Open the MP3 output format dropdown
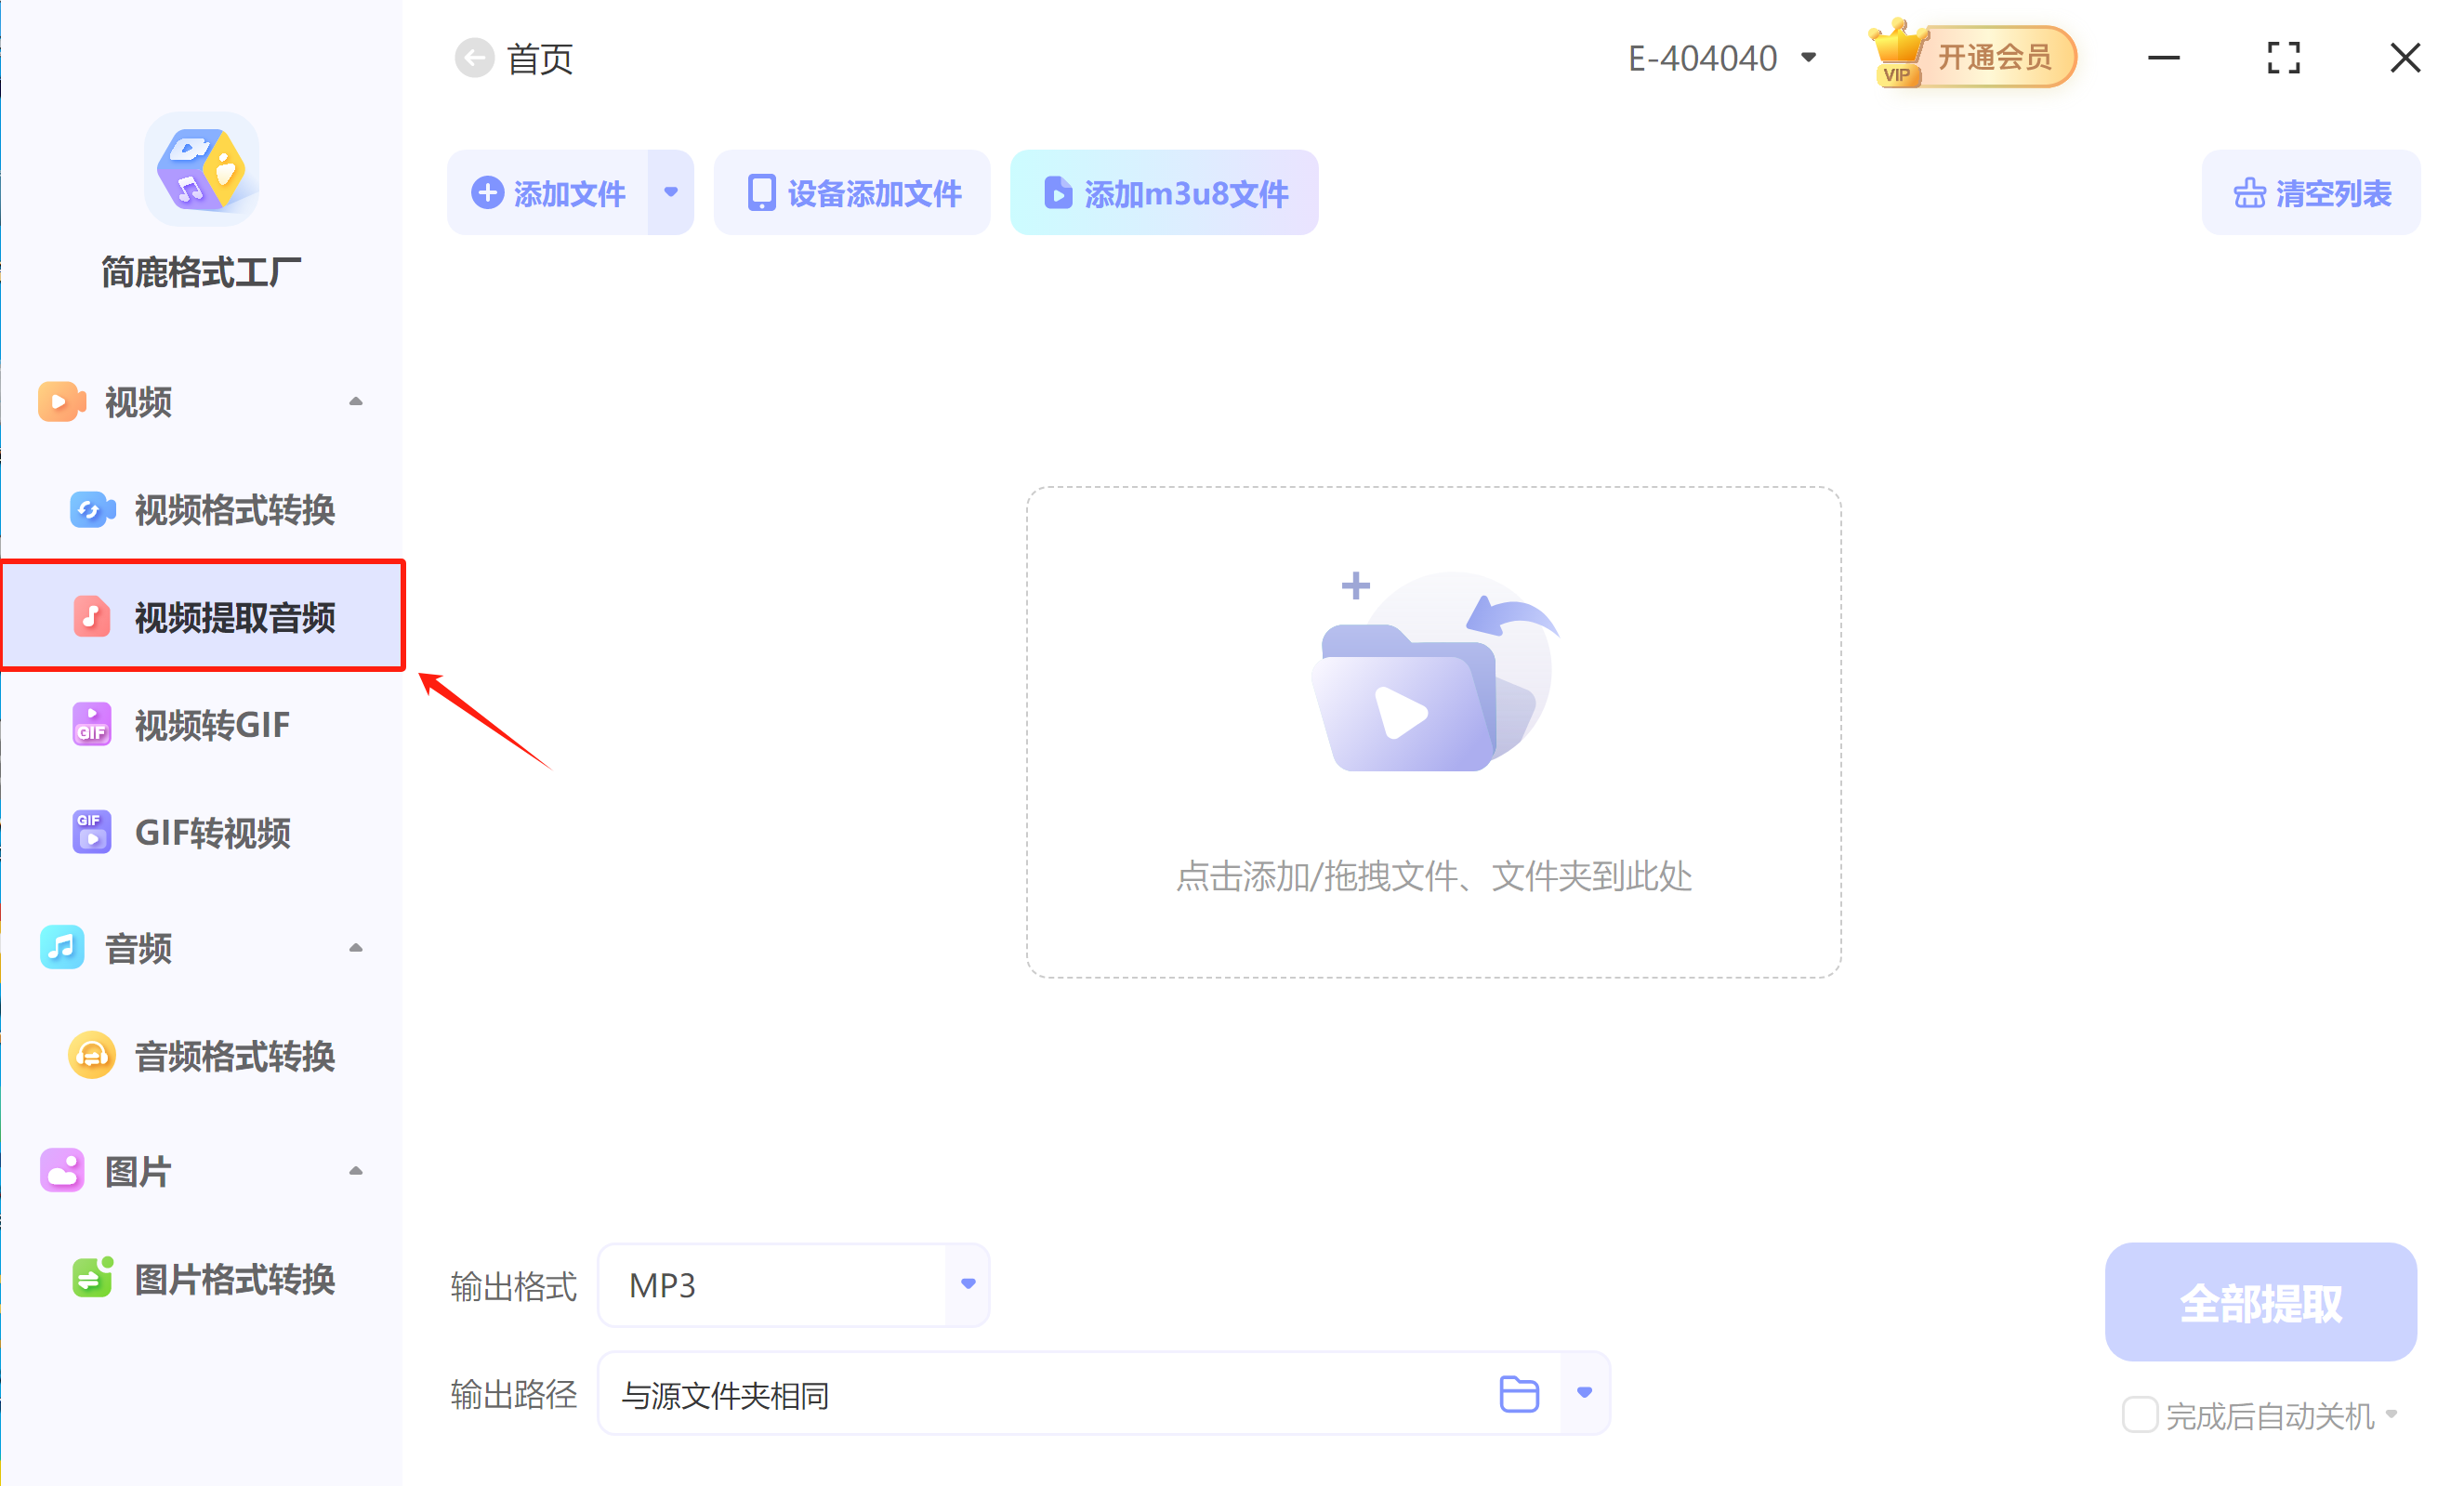Image resolution: width=2464 pixels, height=1486 pixels. (x=966, y=1285)
